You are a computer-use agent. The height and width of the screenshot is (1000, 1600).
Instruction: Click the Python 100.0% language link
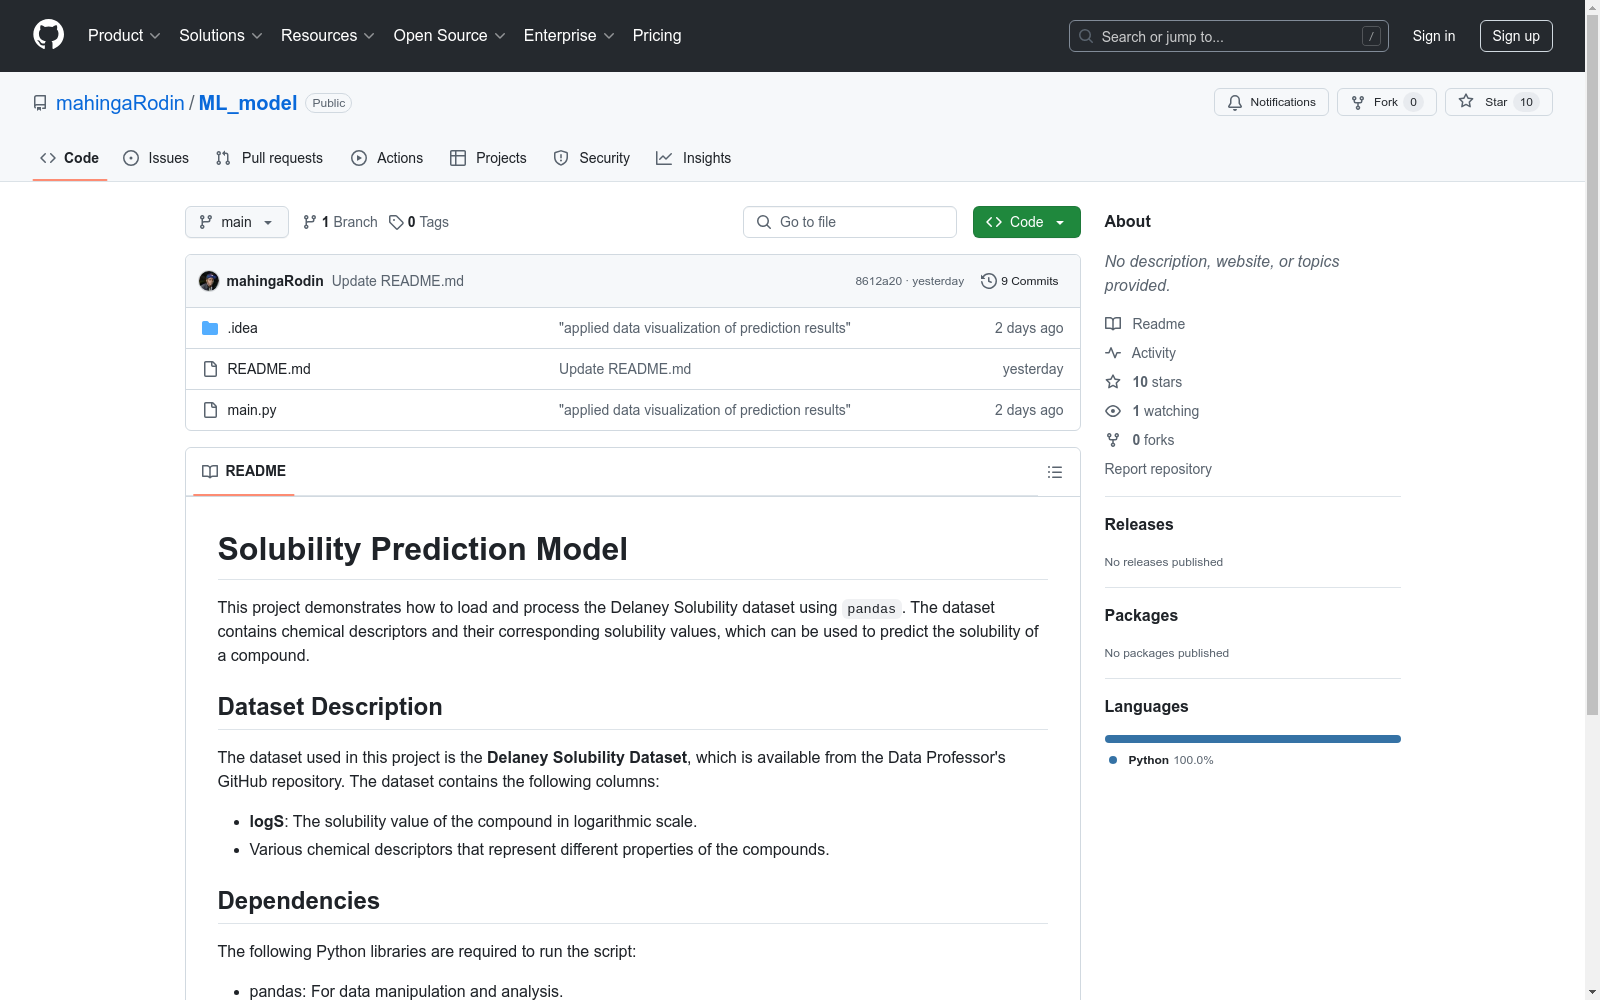[1161, 760]
